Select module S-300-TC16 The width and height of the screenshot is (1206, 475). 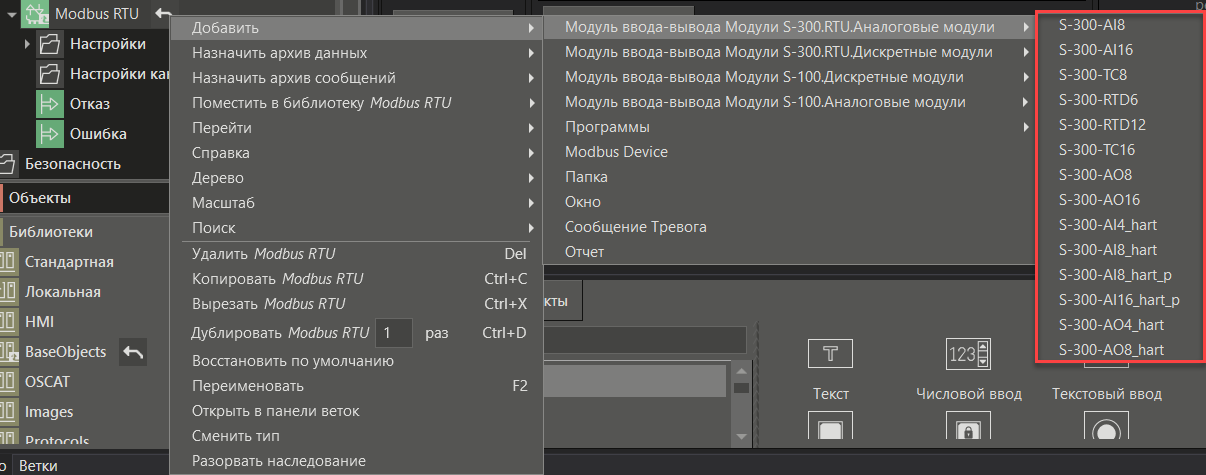coord(1119,149)
